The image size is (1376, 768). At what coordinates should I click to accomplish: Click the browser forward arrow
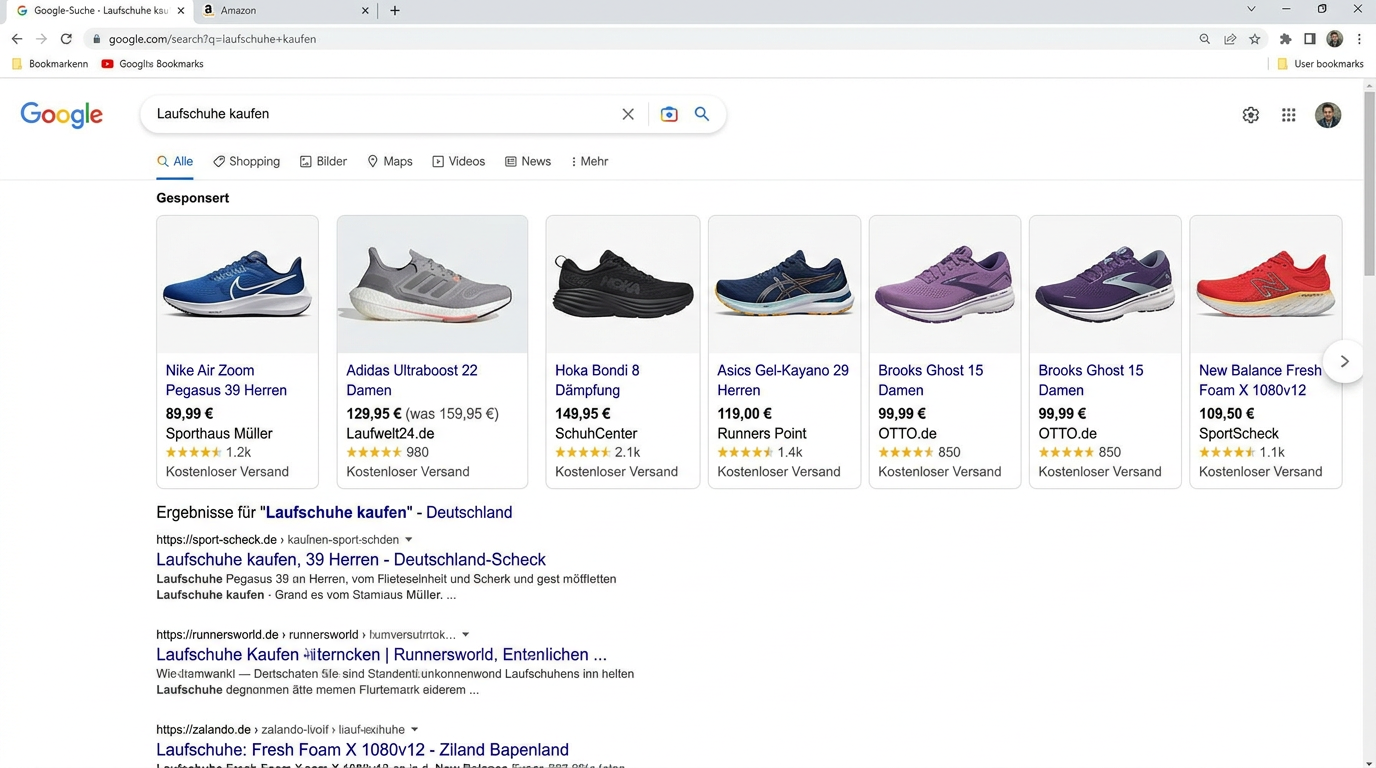coord(41,39)
